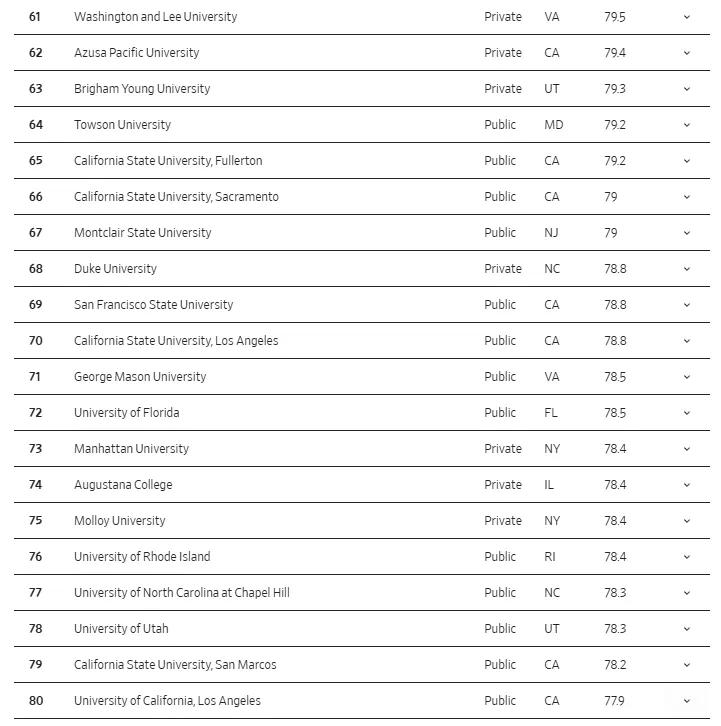
Task: Click the Manhattan University name
Action: 131,449
